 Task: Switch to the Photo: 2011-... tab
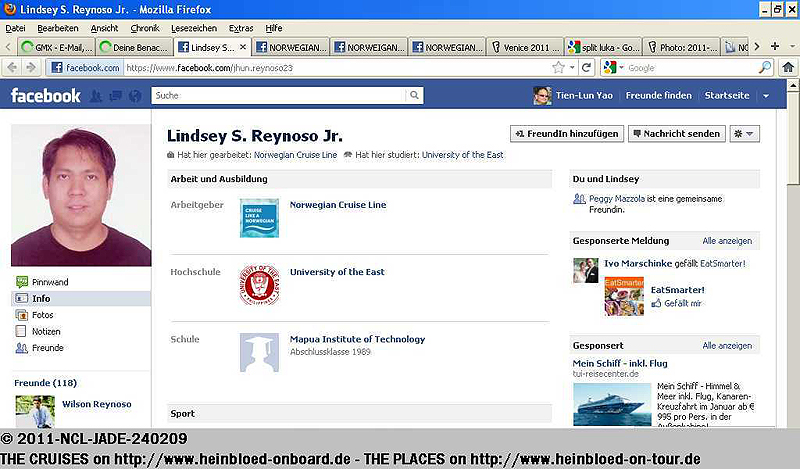(682, 47)
